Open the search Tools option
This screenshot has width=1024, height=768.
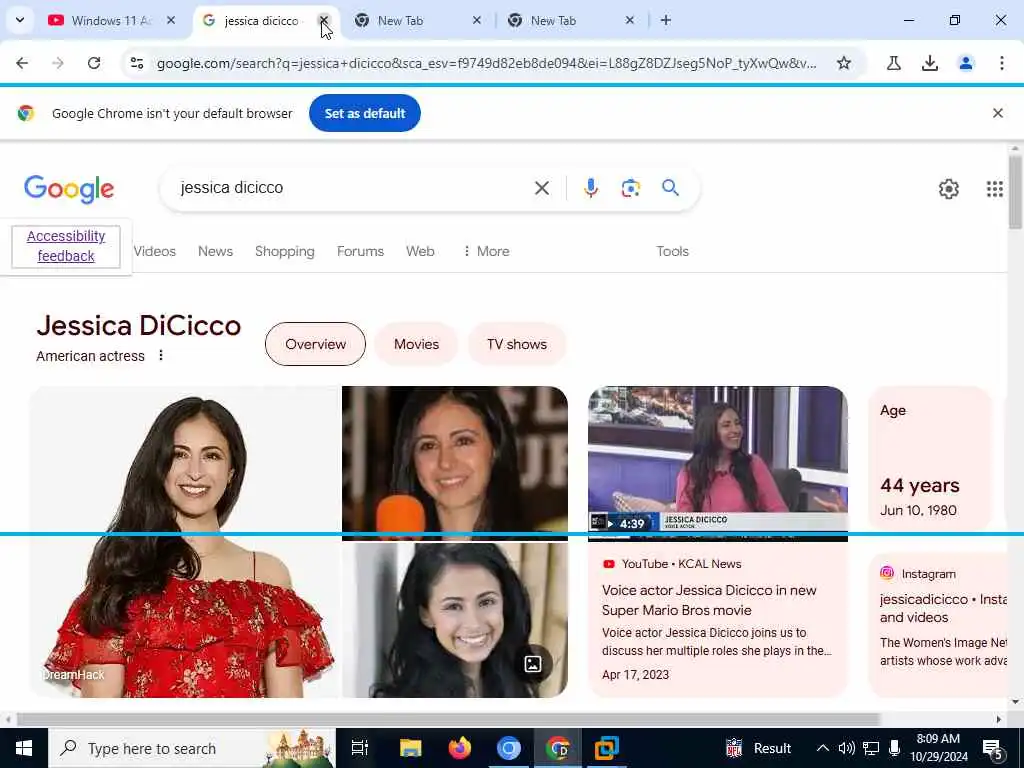tap(673, 251)
